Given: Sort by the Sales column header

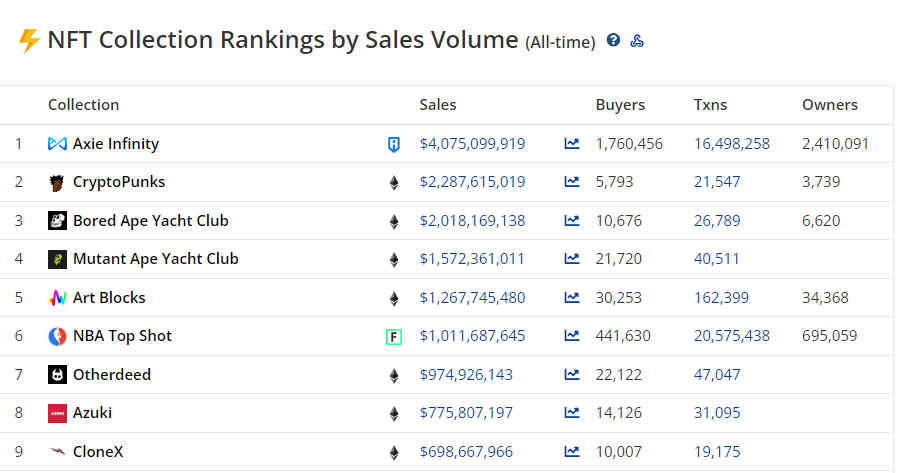Looking at the screenshot, I should pos(438,104).
